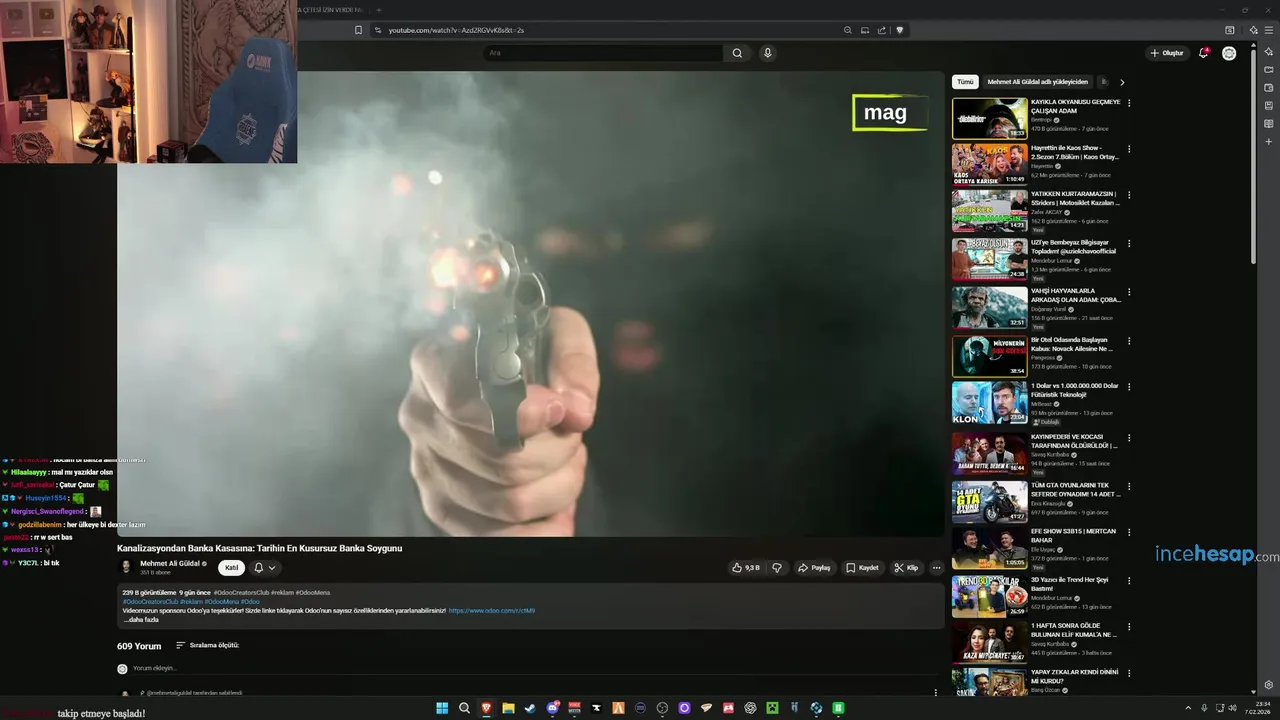Click the Katıl join button
This screenshot has height=720, width=1280.
pyautogui.click(x=231, y=568)
